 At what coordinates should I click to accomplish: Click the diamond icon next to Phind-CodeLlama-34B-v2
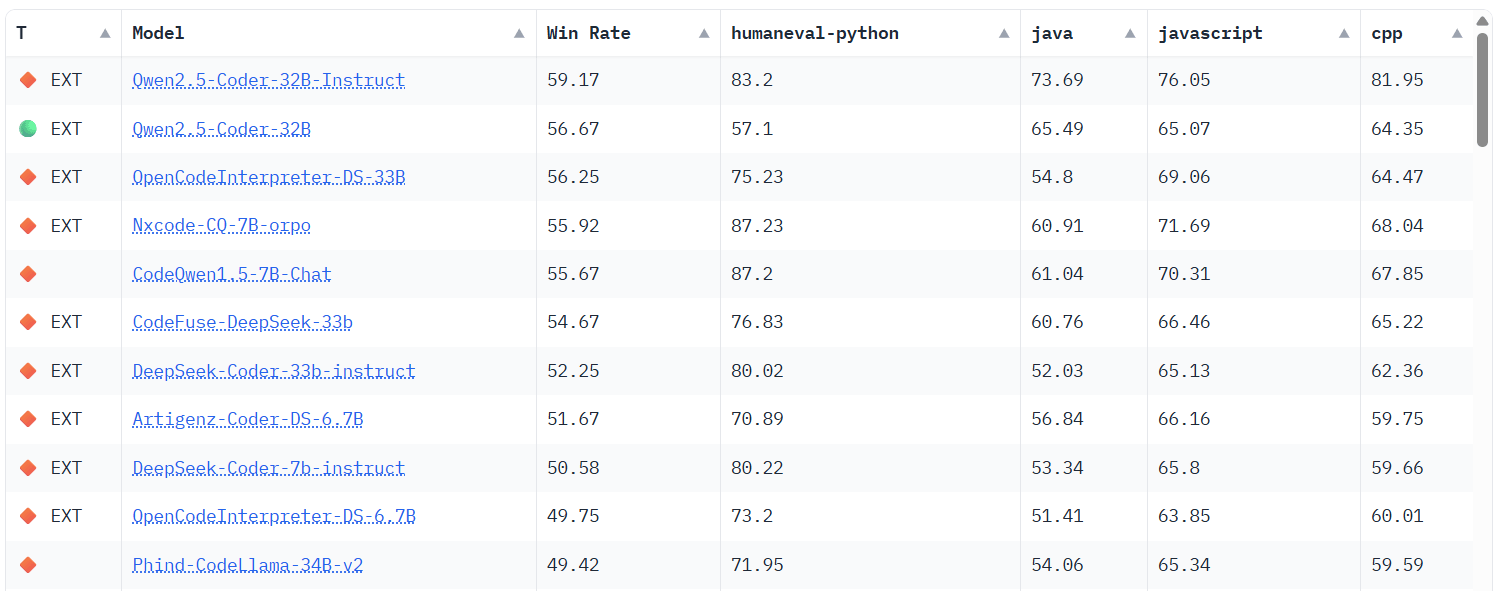pos(28,564)
